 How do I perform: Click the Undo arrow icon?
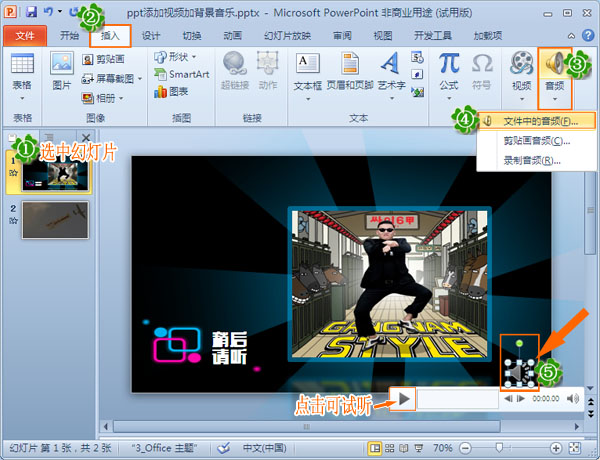[48, 11]
